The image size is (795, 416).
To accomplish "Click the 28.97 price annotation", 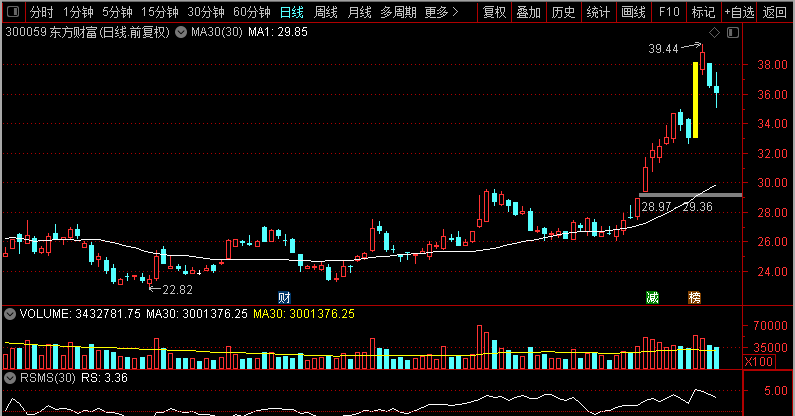I will pyautogui.click(x=657, y=207).
